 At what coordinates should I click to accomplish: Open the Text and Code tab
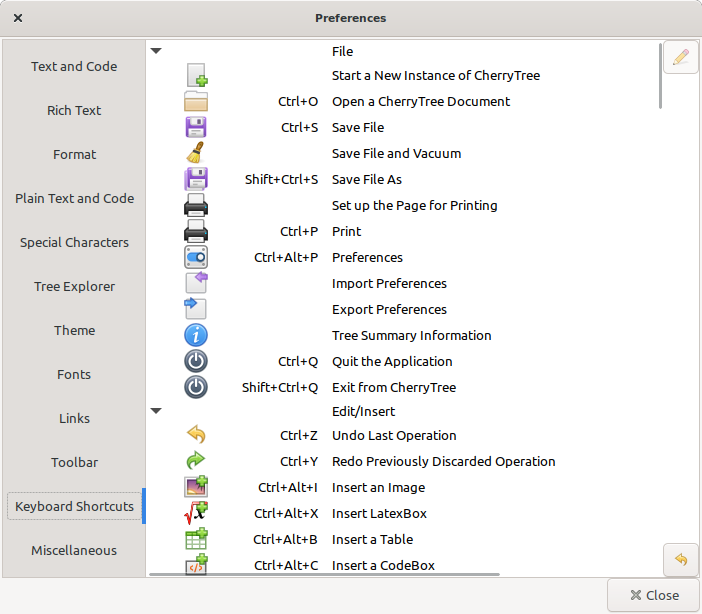pyautogui.click(x=74, y=66)
